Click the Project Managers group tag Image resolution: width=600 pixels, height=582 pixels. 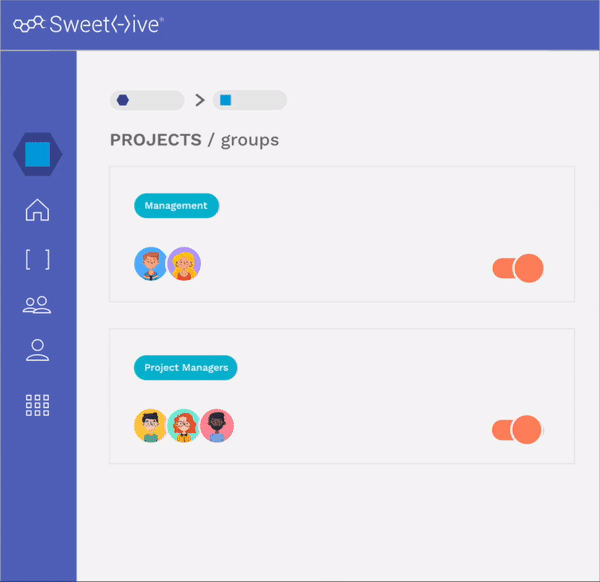[x=186, y=367]
